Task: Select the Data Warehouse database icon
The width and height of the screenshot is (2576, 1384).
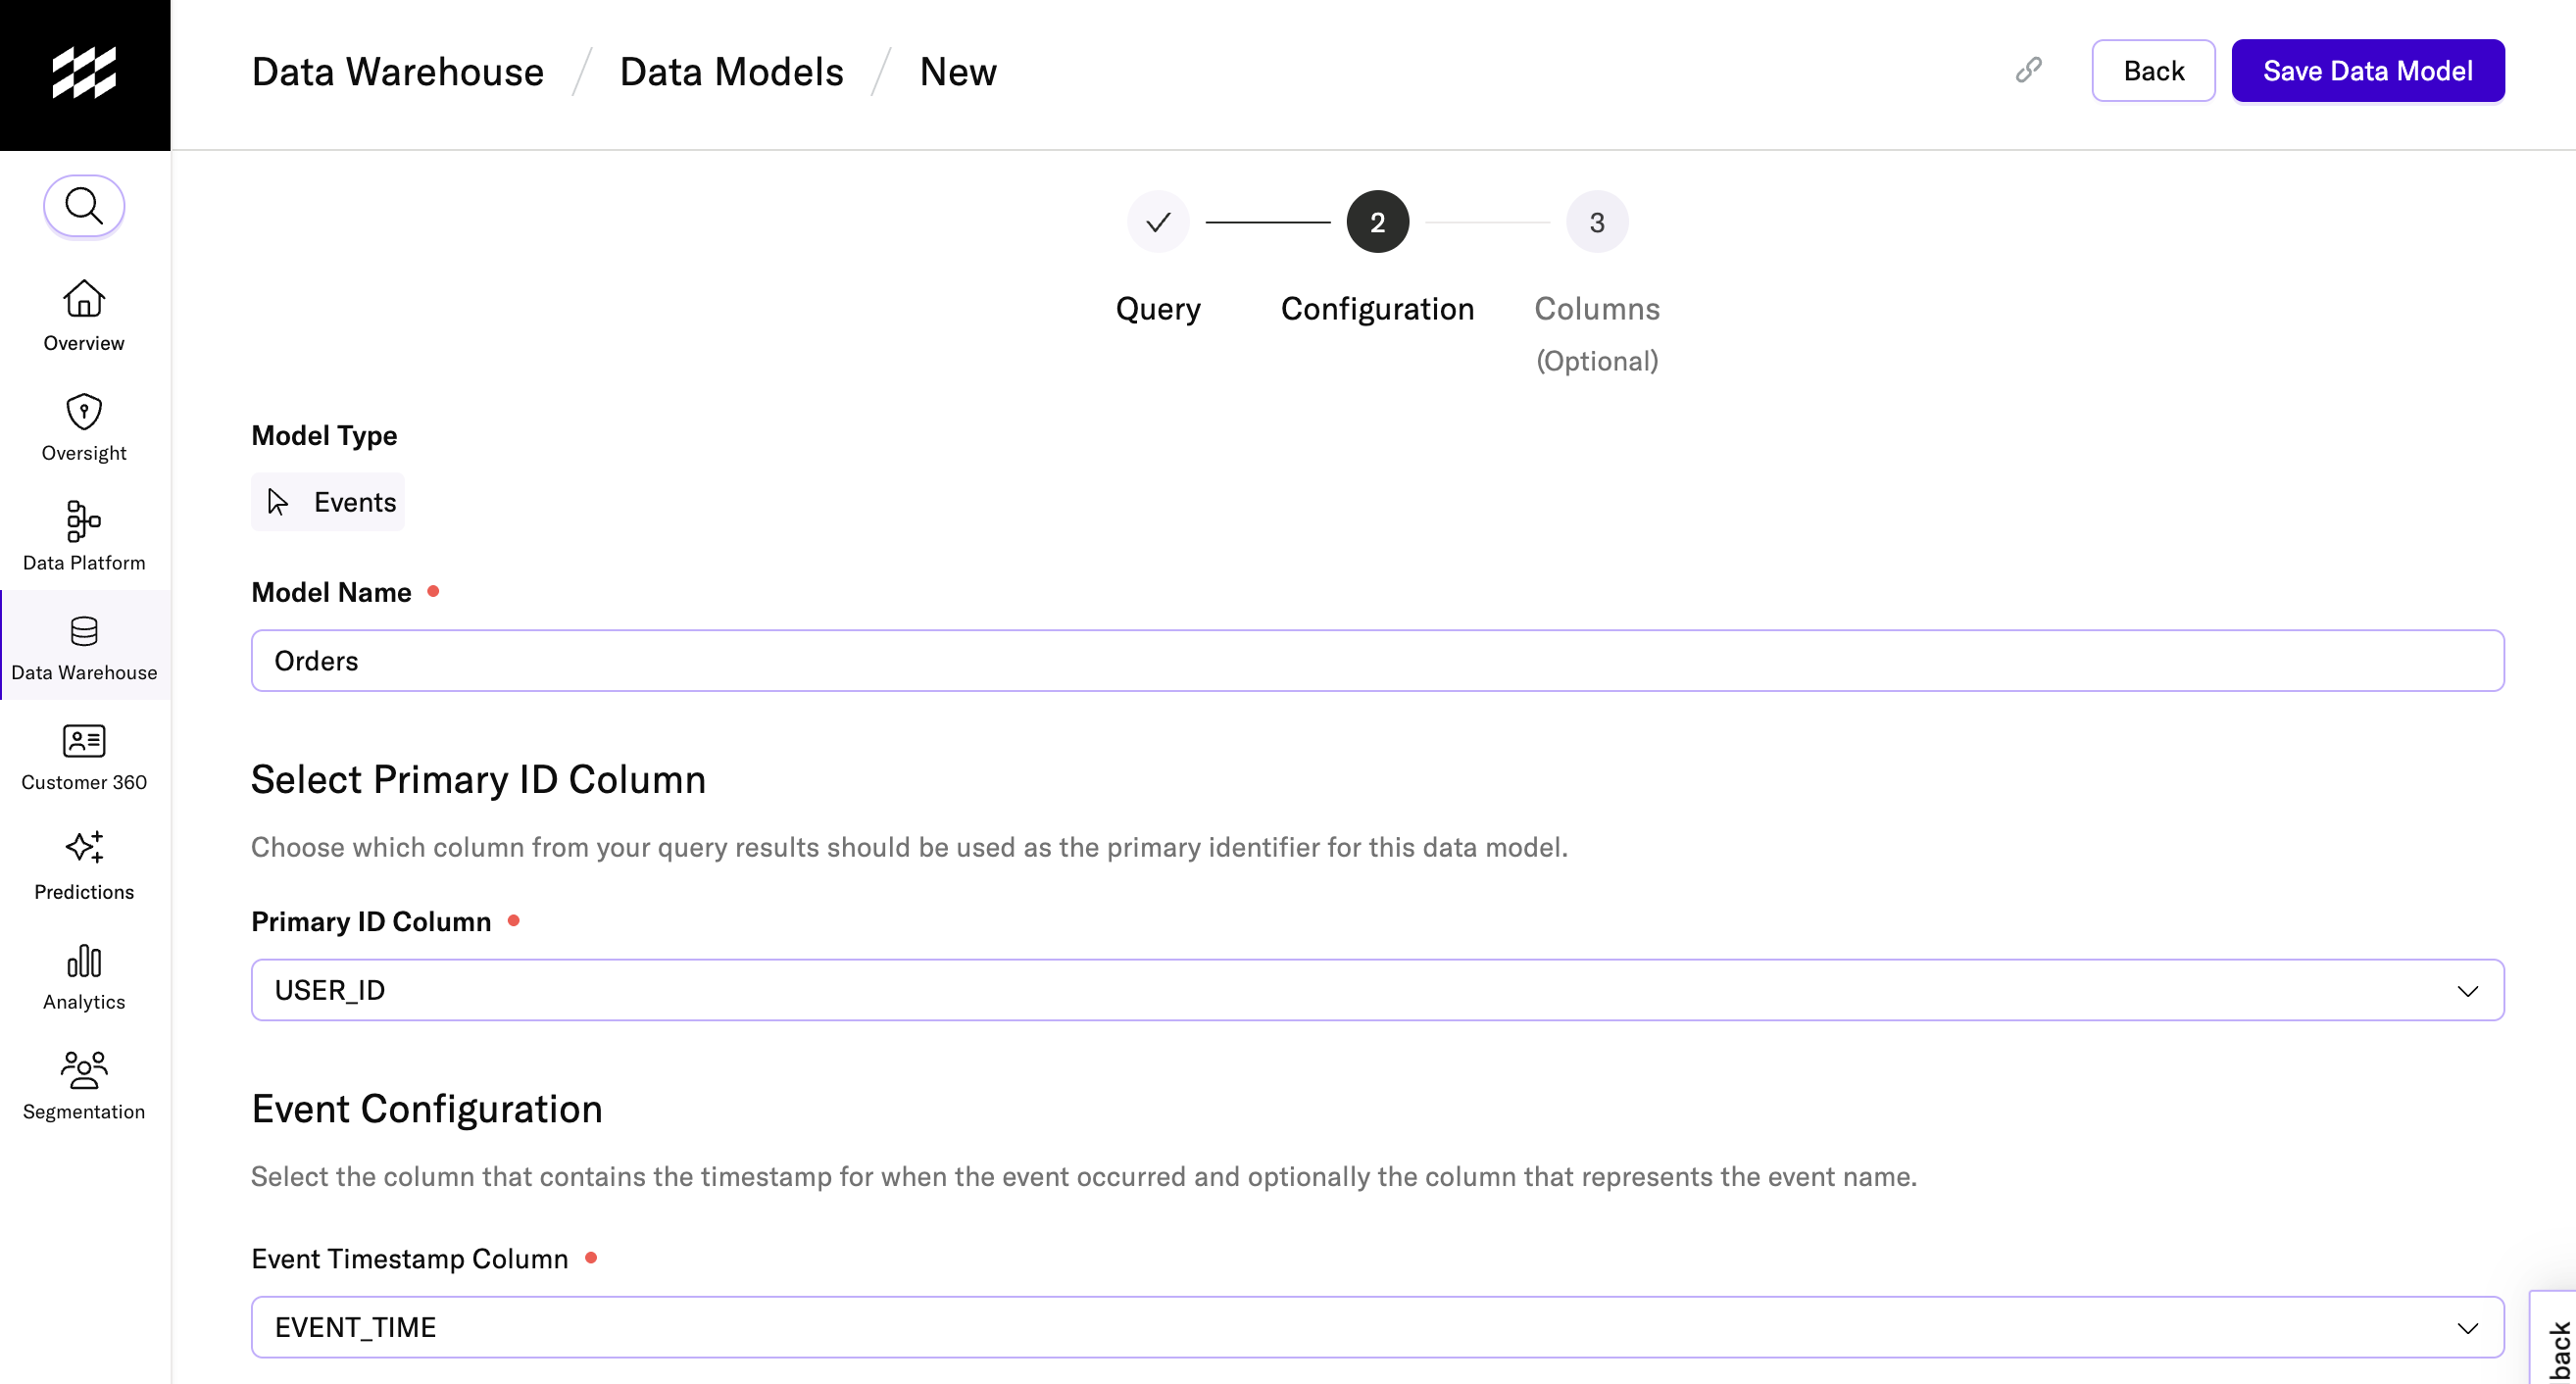Action: 84,632
